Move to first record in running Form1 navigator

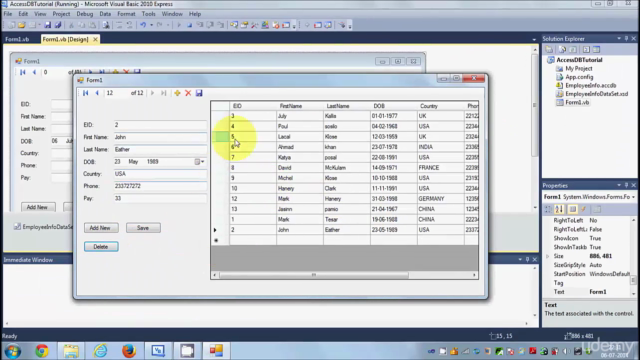pos(86,93)
